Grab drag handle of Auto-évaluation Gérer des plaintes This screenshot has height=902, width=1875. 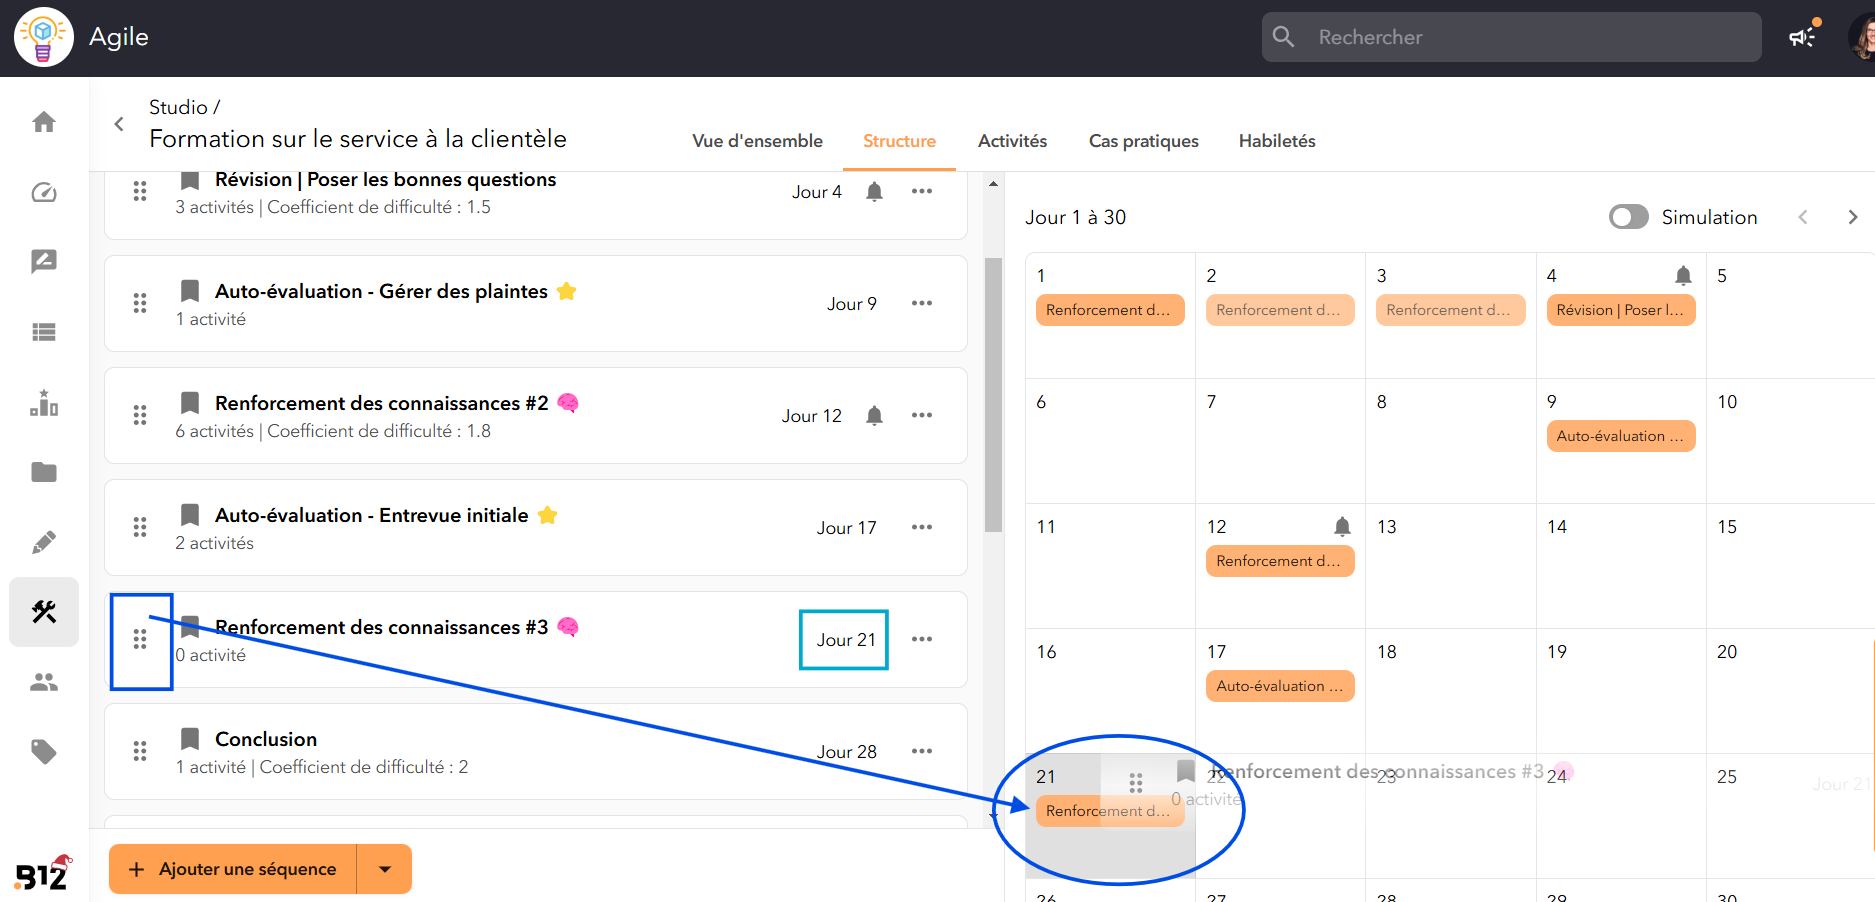[x=140, y=303]
